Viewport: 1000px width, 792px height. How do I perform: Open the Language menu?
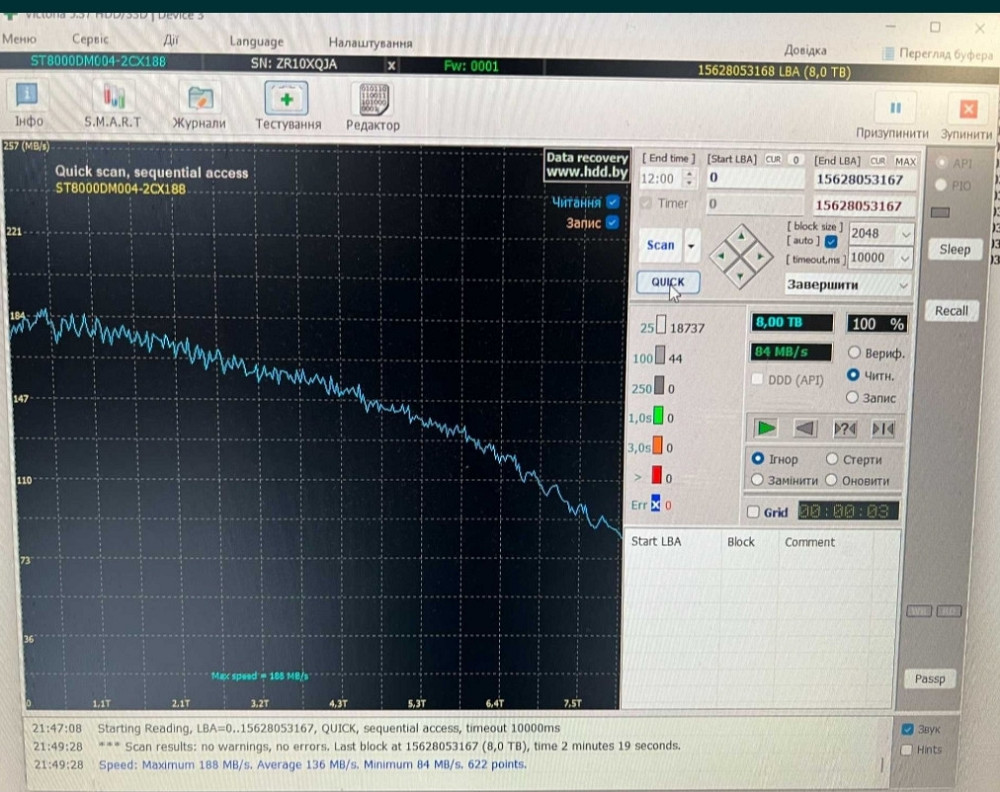pyautogui.click(x=256, y=41)
